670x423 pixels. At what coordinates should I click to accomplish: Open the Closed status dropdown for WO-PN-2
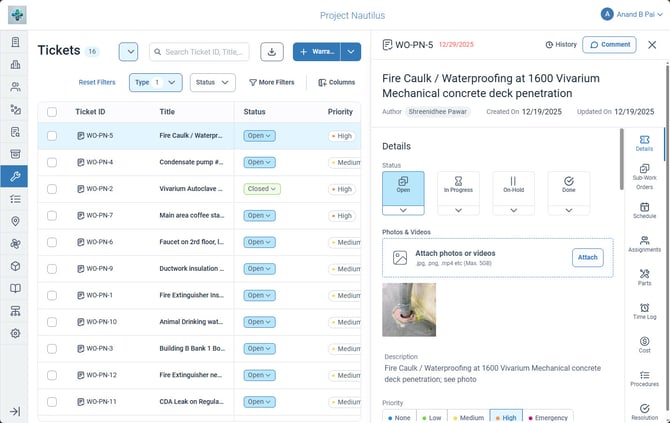pyautogui.click(x=262, y=189)
